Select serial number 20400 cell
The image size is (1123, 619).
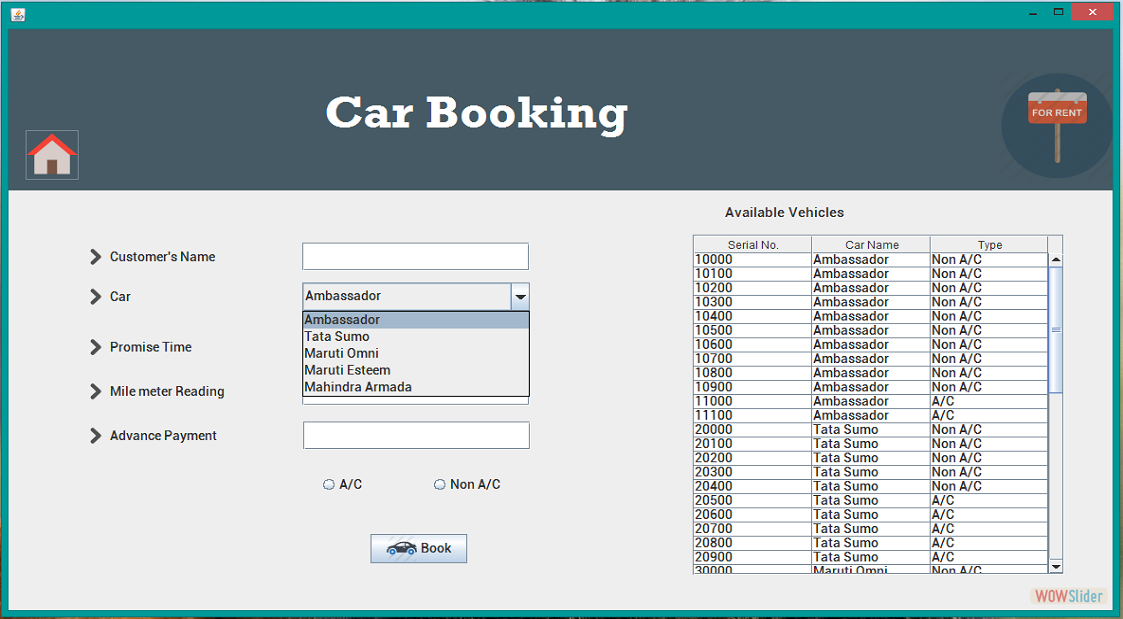point(753,486)
